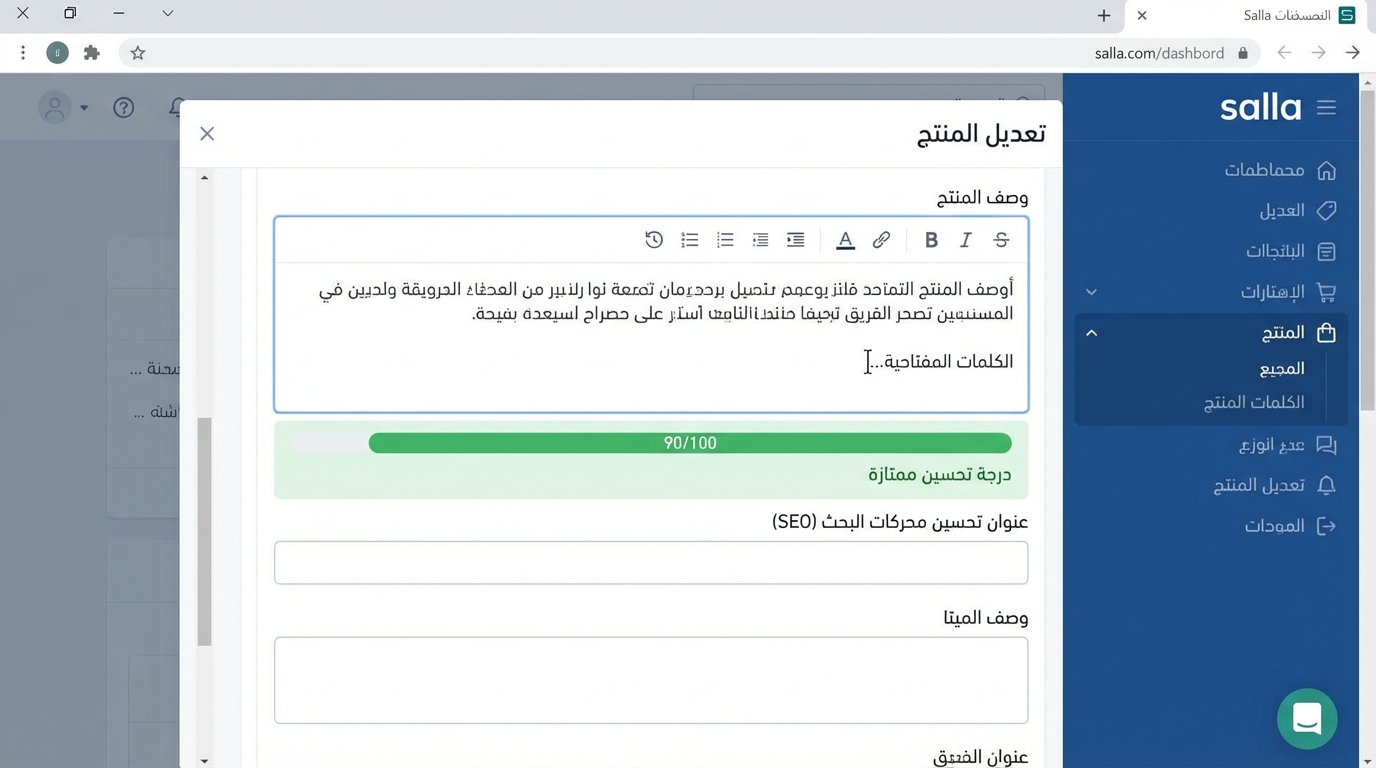1376x768 pixels.
Task: Select المجيع under المنتج section
Action: (x=1283, y=368)
